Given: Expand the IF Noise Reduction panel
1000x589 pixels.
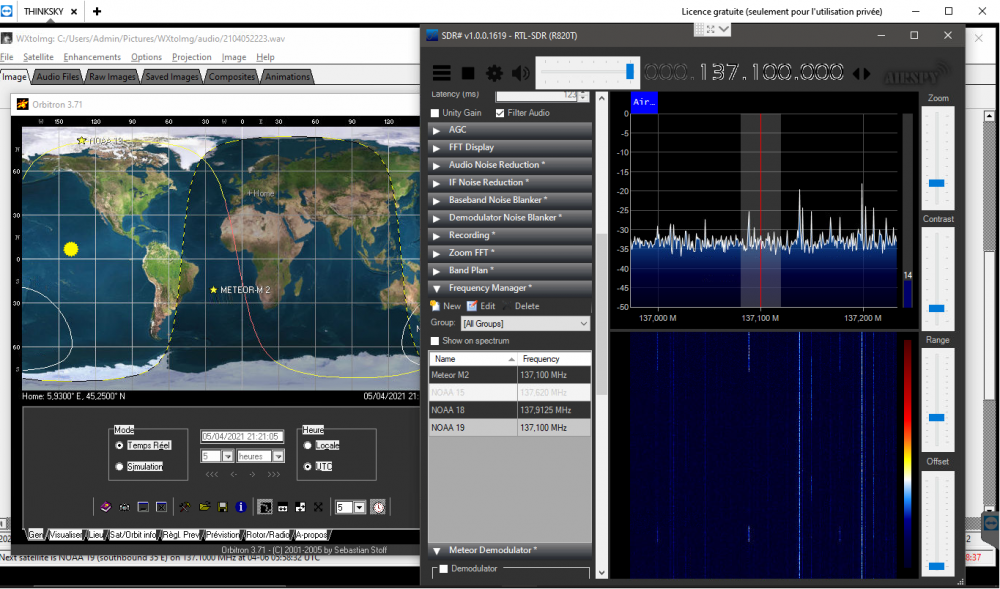Looking at the screenshot, I should tap(510, 182).
